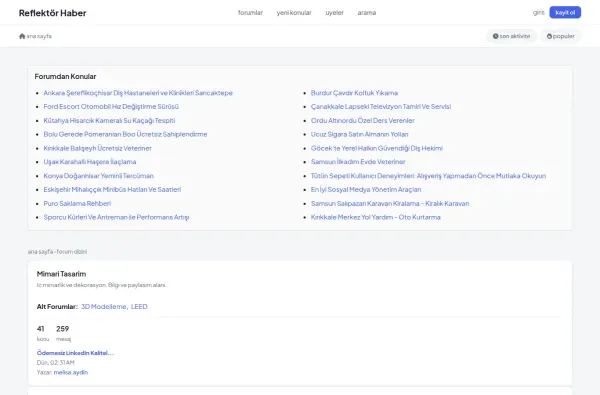Show son aktivite list
The width and height of the screenshot is (600, 395).
point(511,36)
